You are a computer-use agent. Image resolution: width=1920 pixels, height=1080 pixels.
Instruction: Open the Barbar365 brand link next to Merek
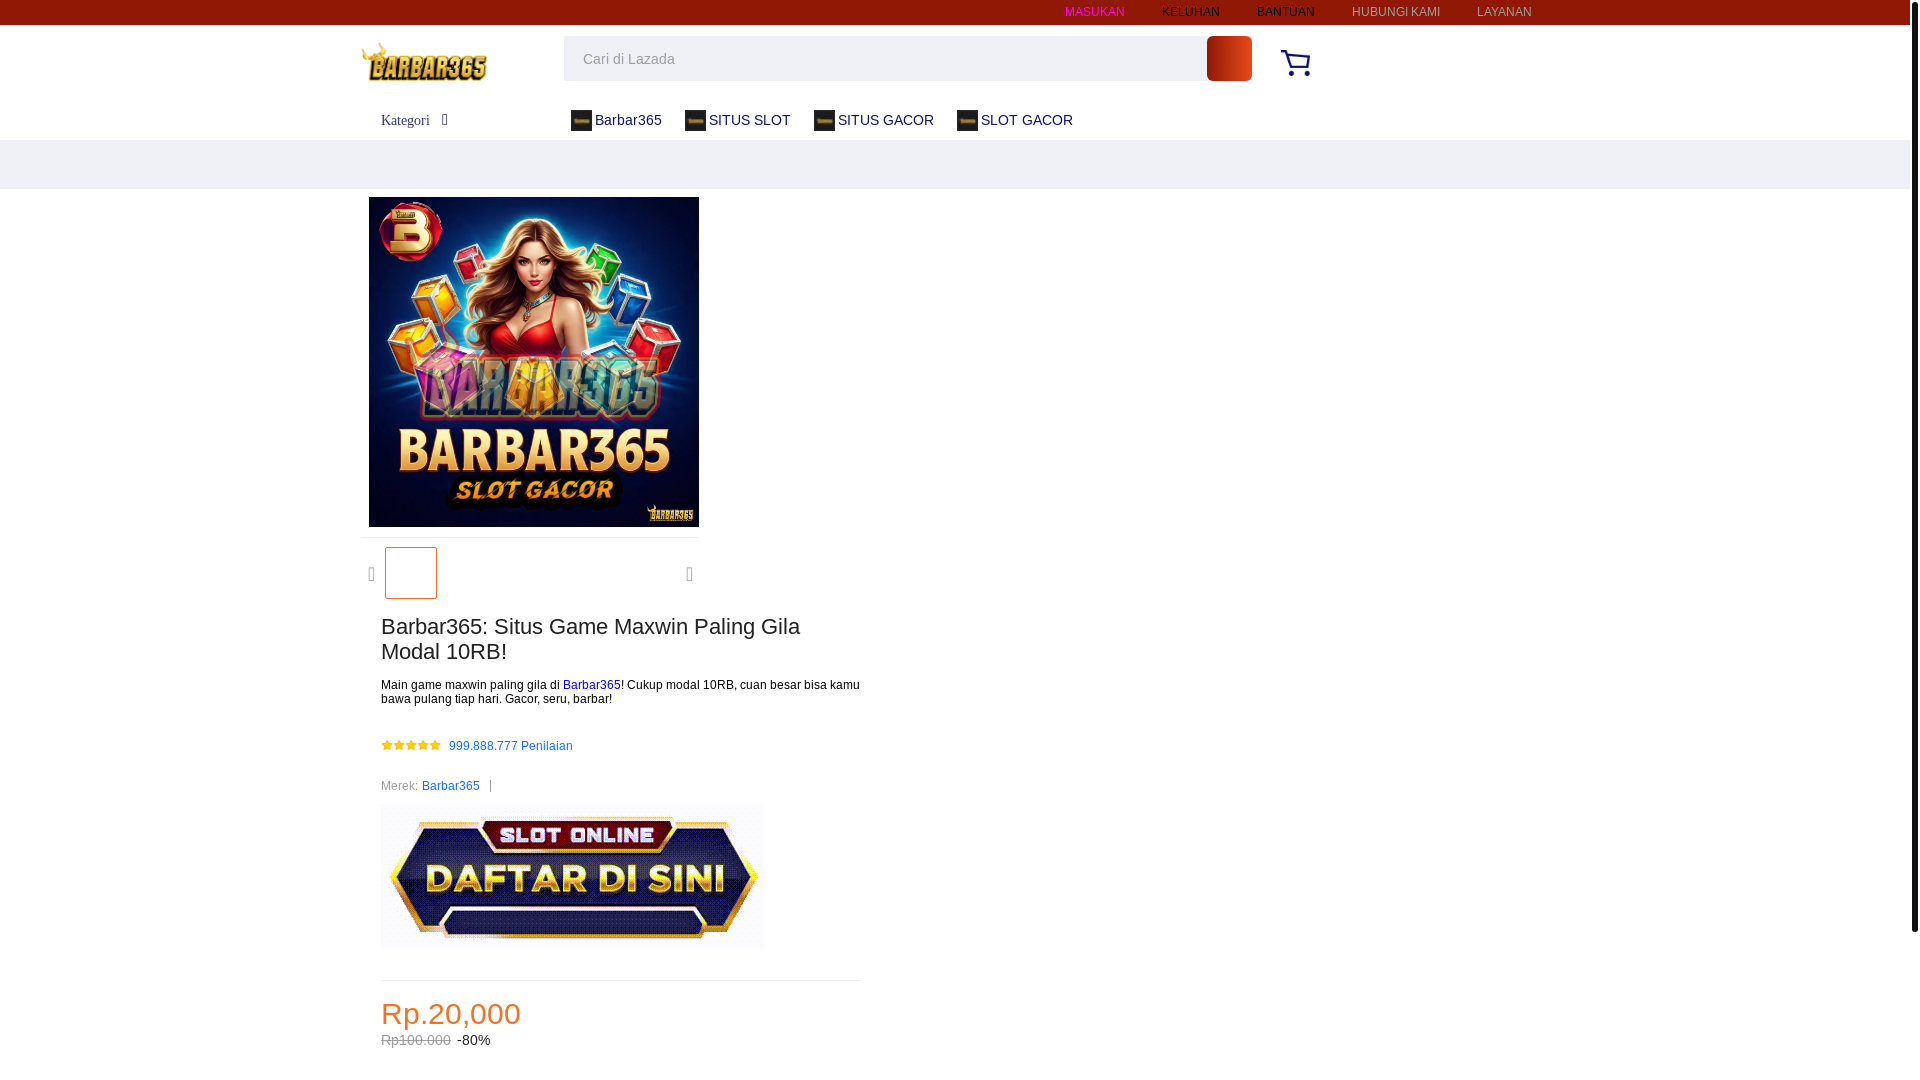coord(450,786)
